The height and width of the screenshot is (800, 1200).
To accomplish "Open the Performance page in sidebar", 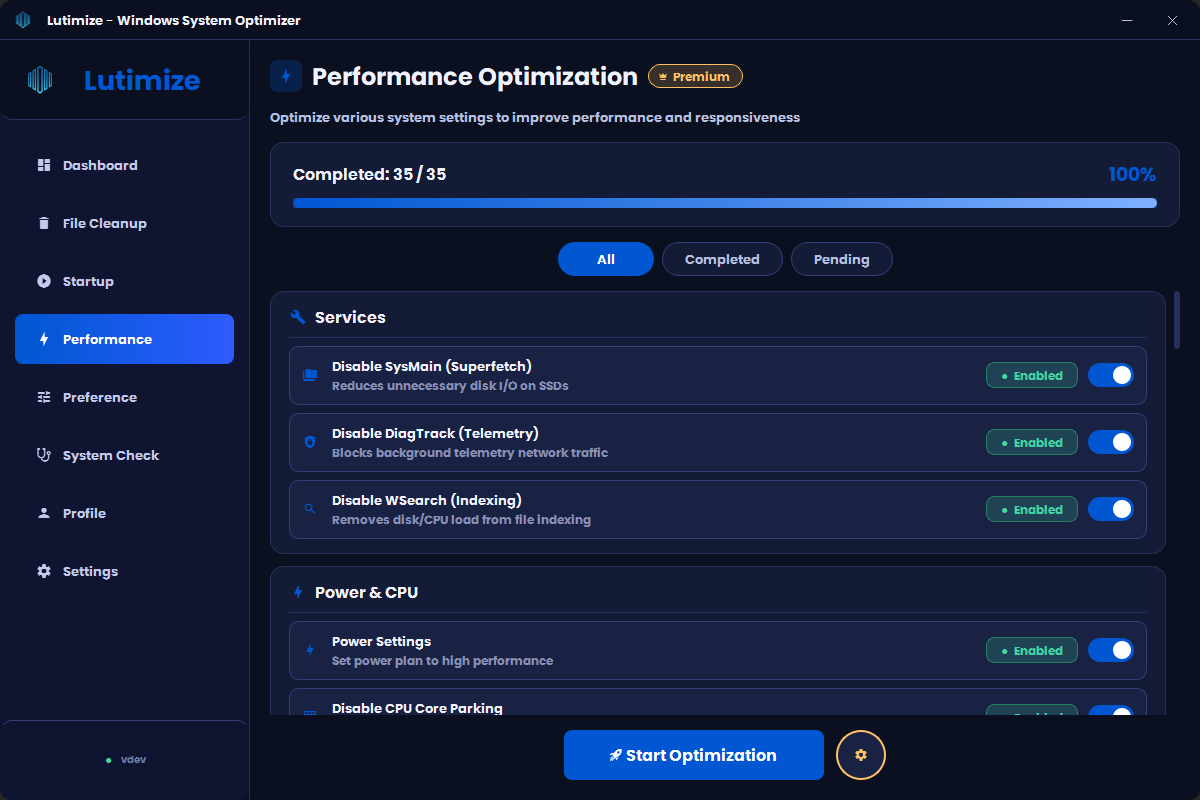I will (124, 339).
